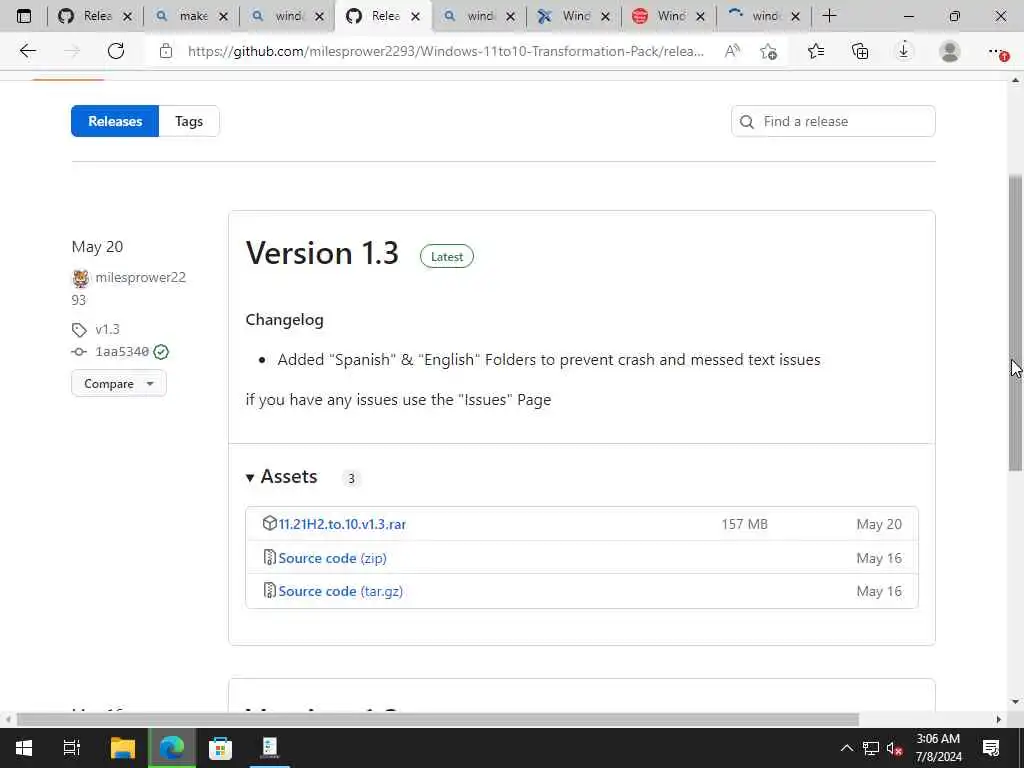Download Source code (zip)
1024x768 pixels.
[332, 558]
